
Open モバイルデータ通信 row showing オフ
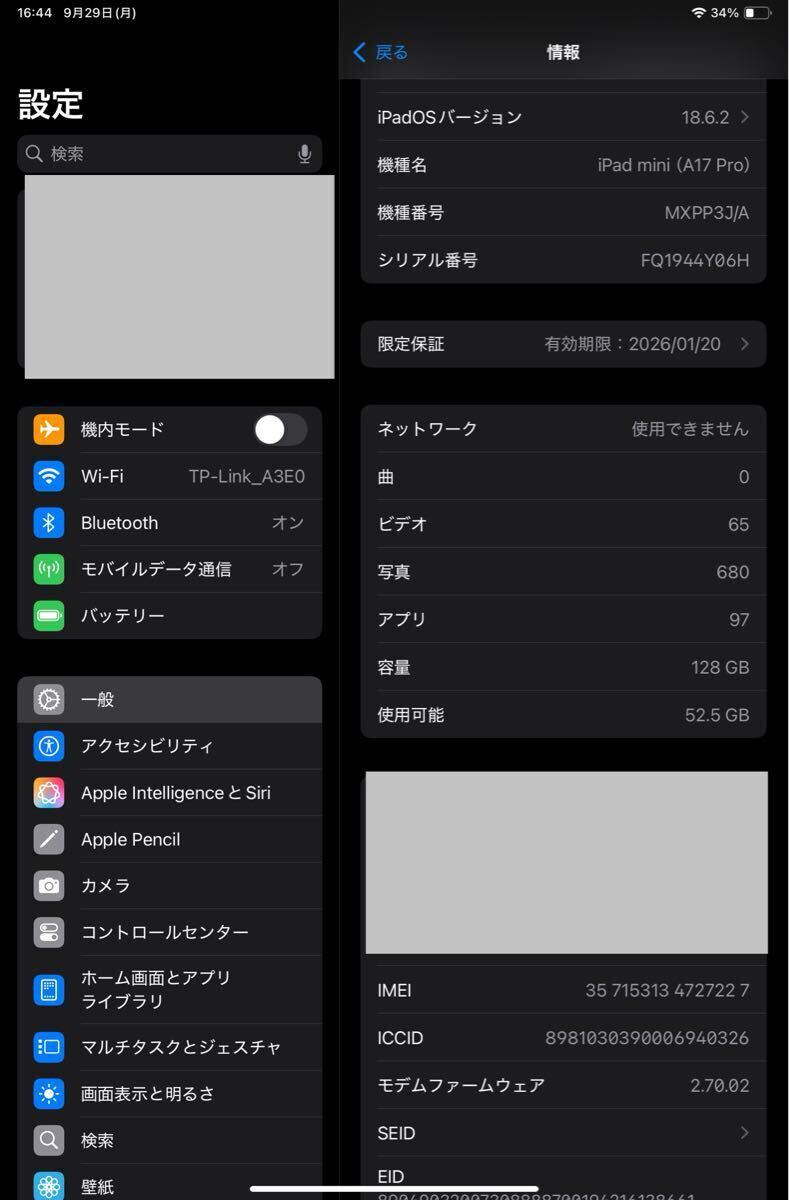(x=170, y=569)
